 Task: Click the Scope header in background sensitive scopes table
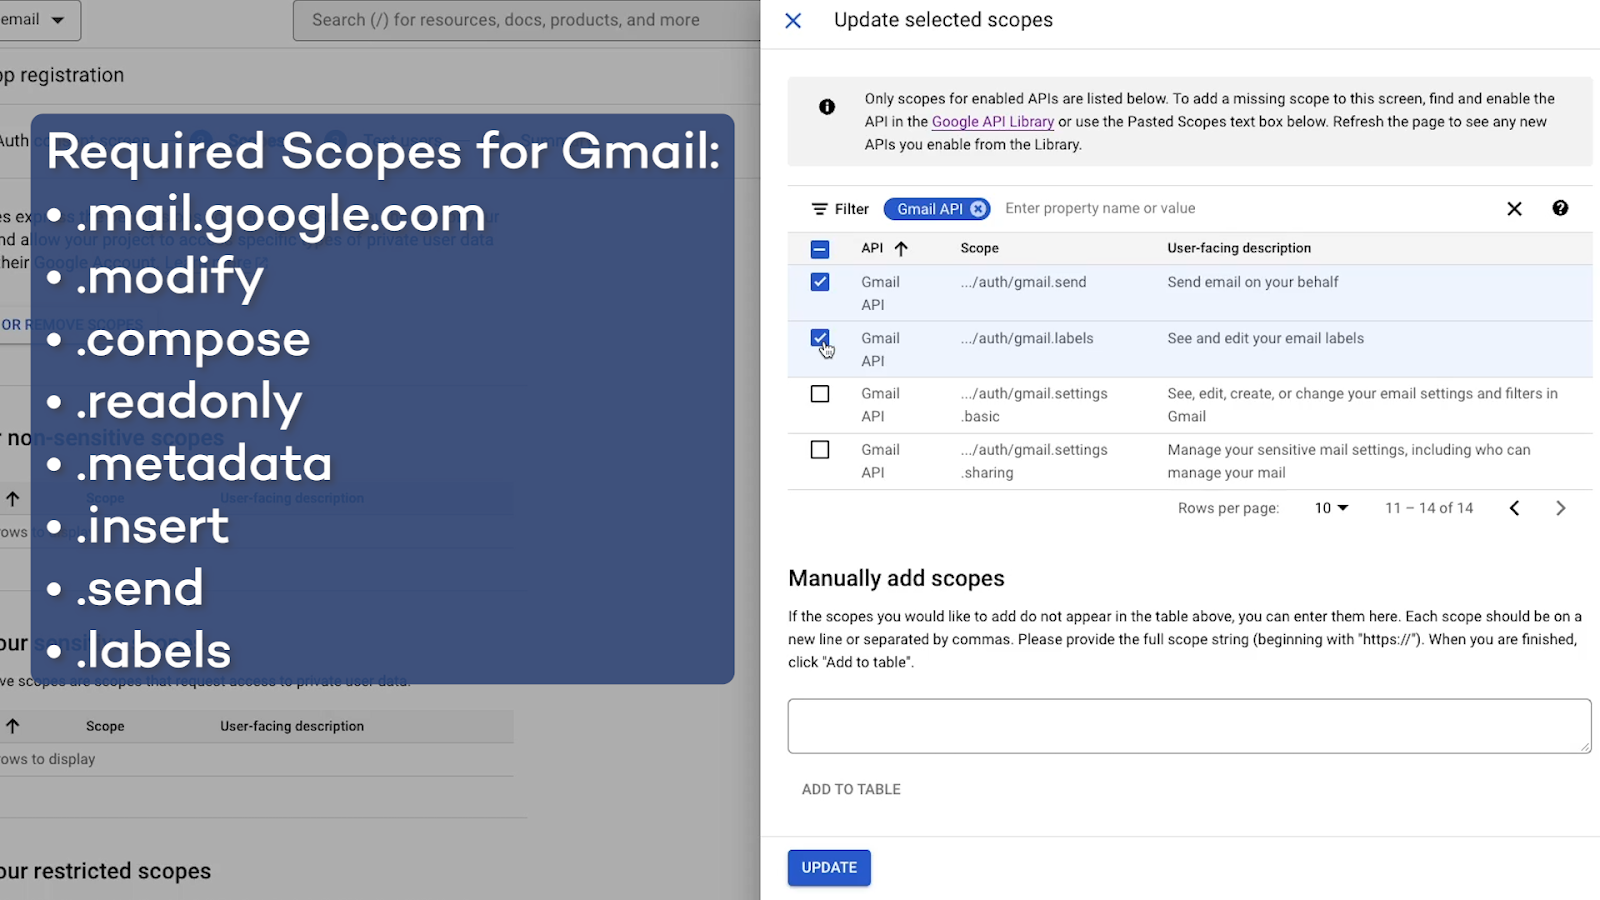105,726
